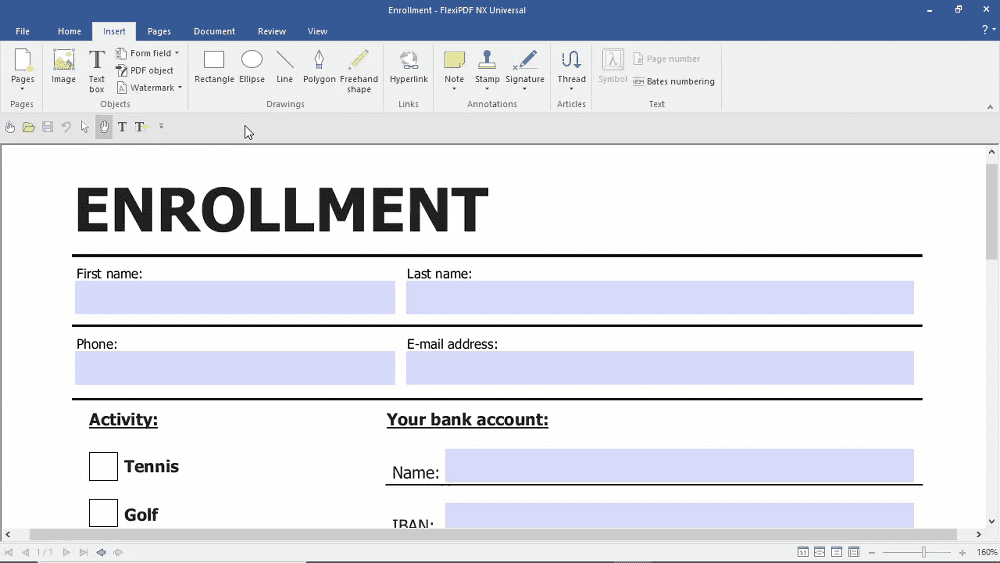Click the horizontal scrollbar thumb

(x=493, y=534)
